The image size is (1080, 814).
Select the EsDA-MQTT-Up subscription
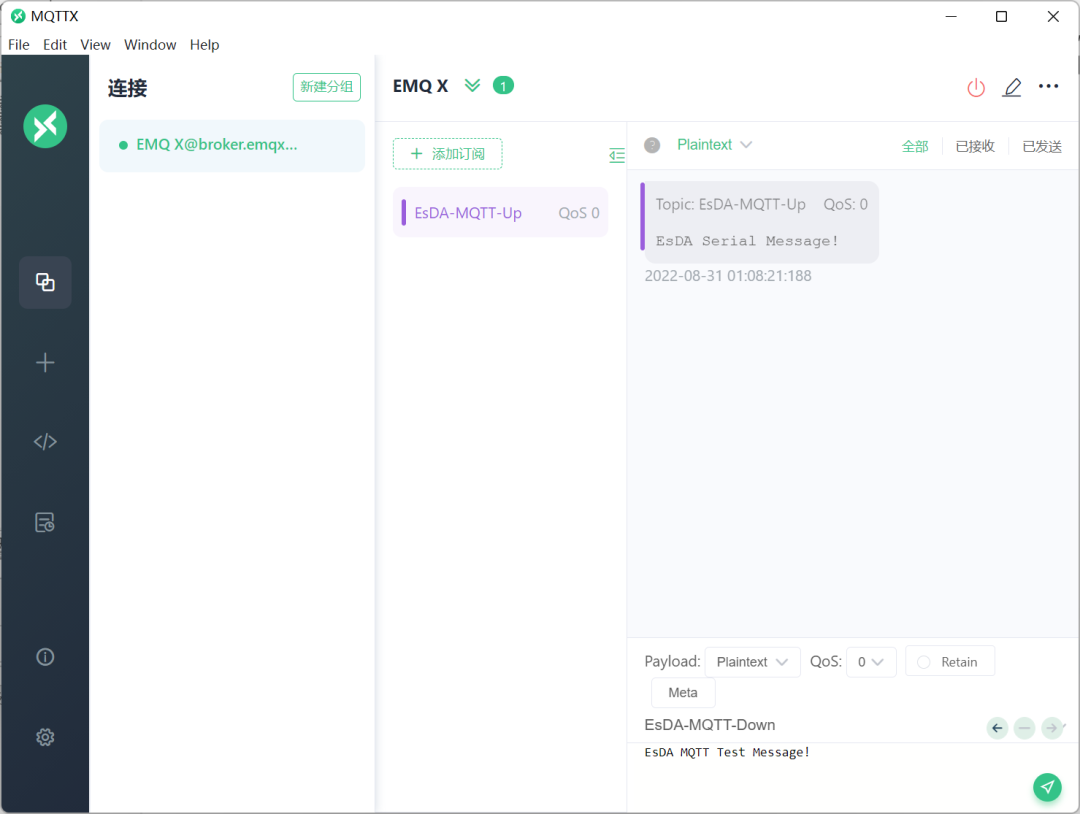click(x=500, y=213)
